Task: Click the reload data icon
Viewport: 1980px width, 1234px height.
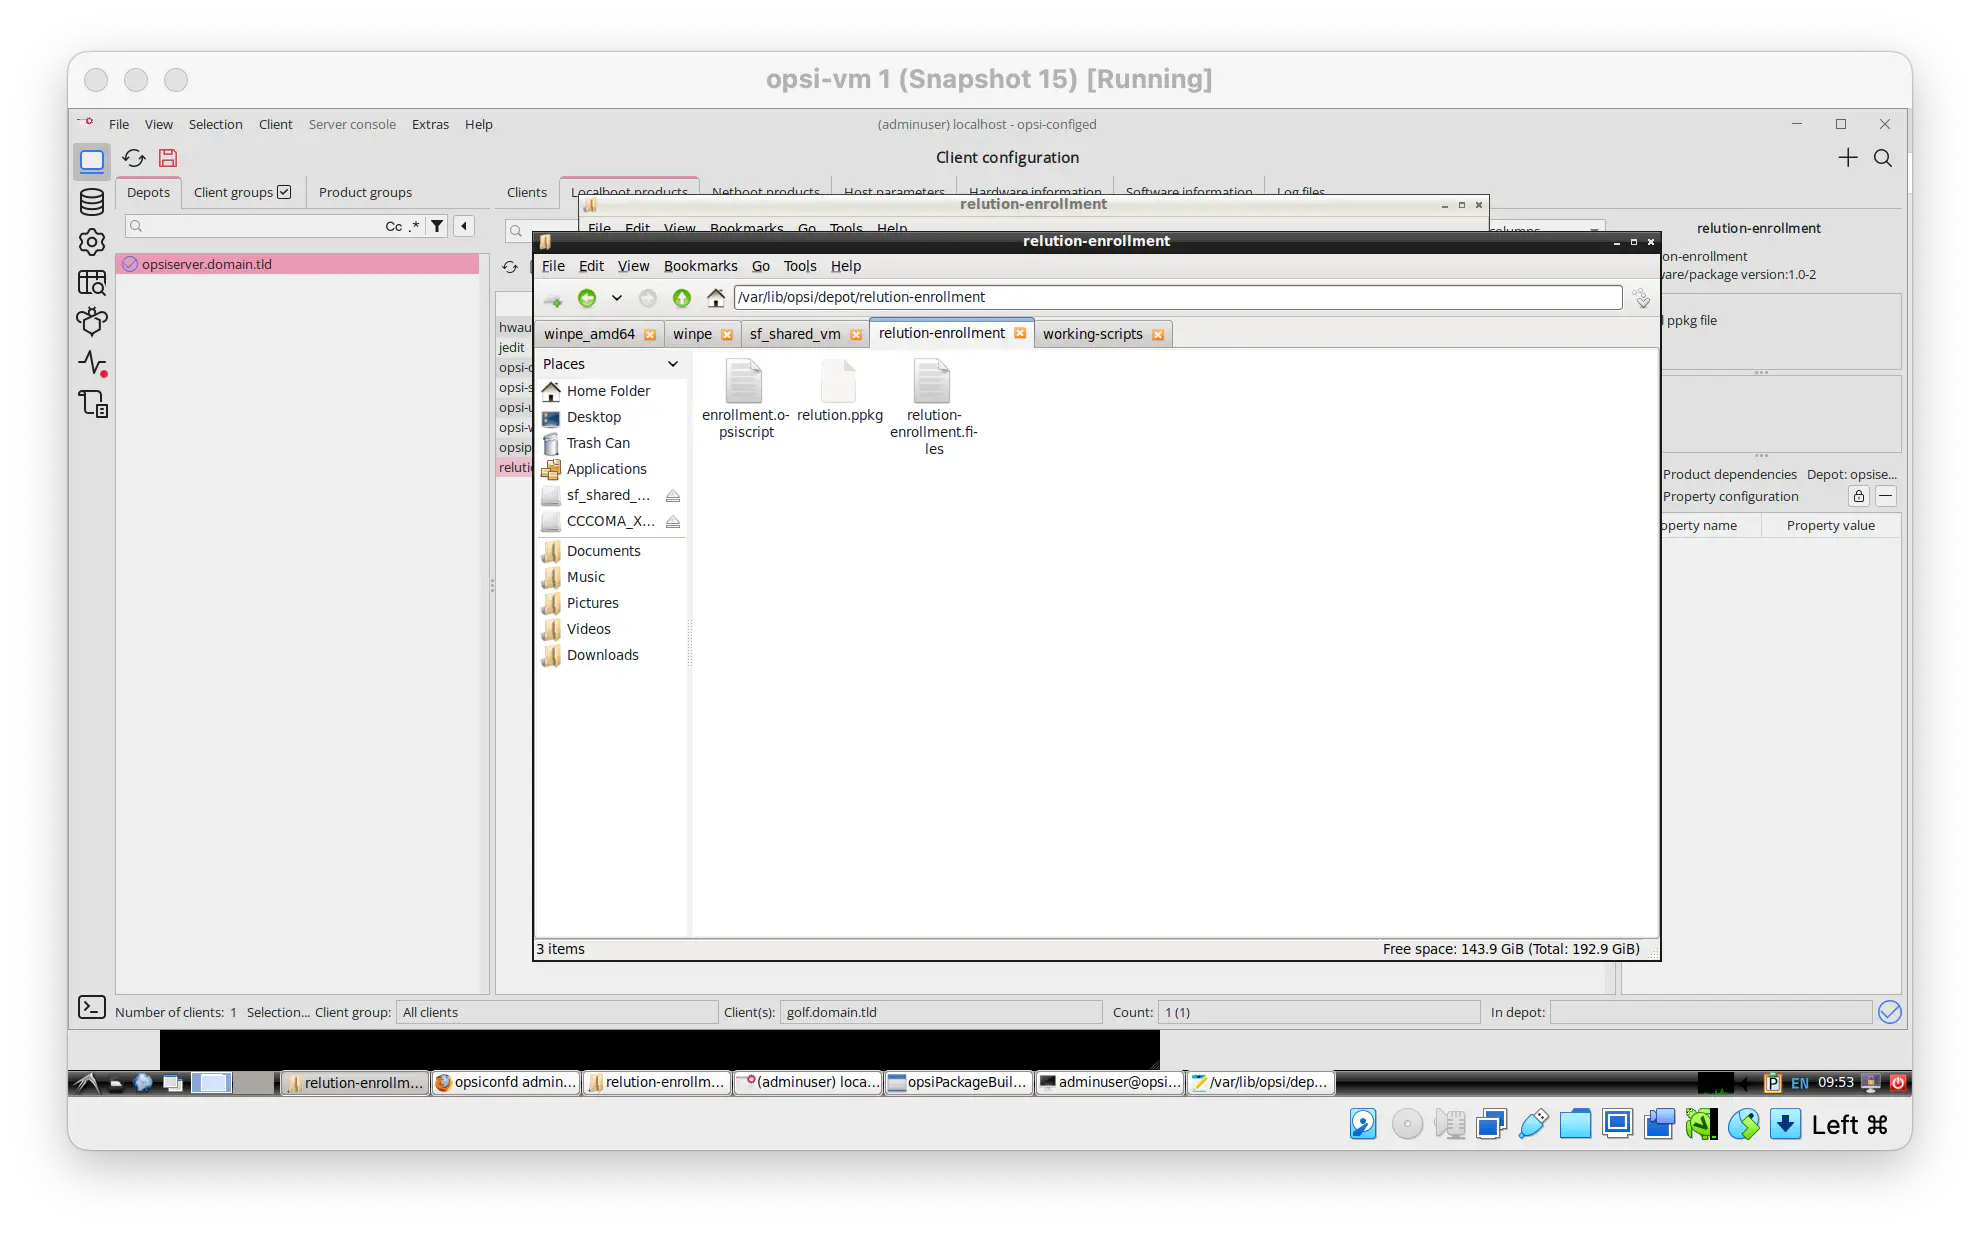Action: (x=134, y=158)
